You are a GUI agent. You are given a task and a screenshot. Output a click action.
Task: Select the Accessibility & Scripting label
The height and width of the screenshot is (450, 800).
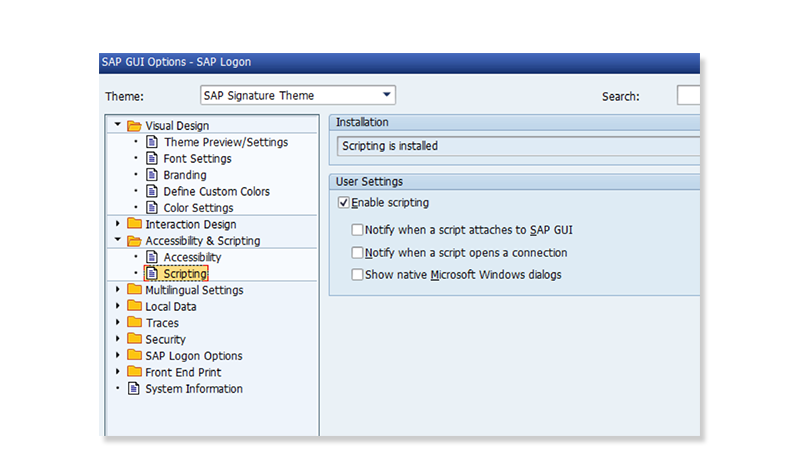tap(203, 241)
